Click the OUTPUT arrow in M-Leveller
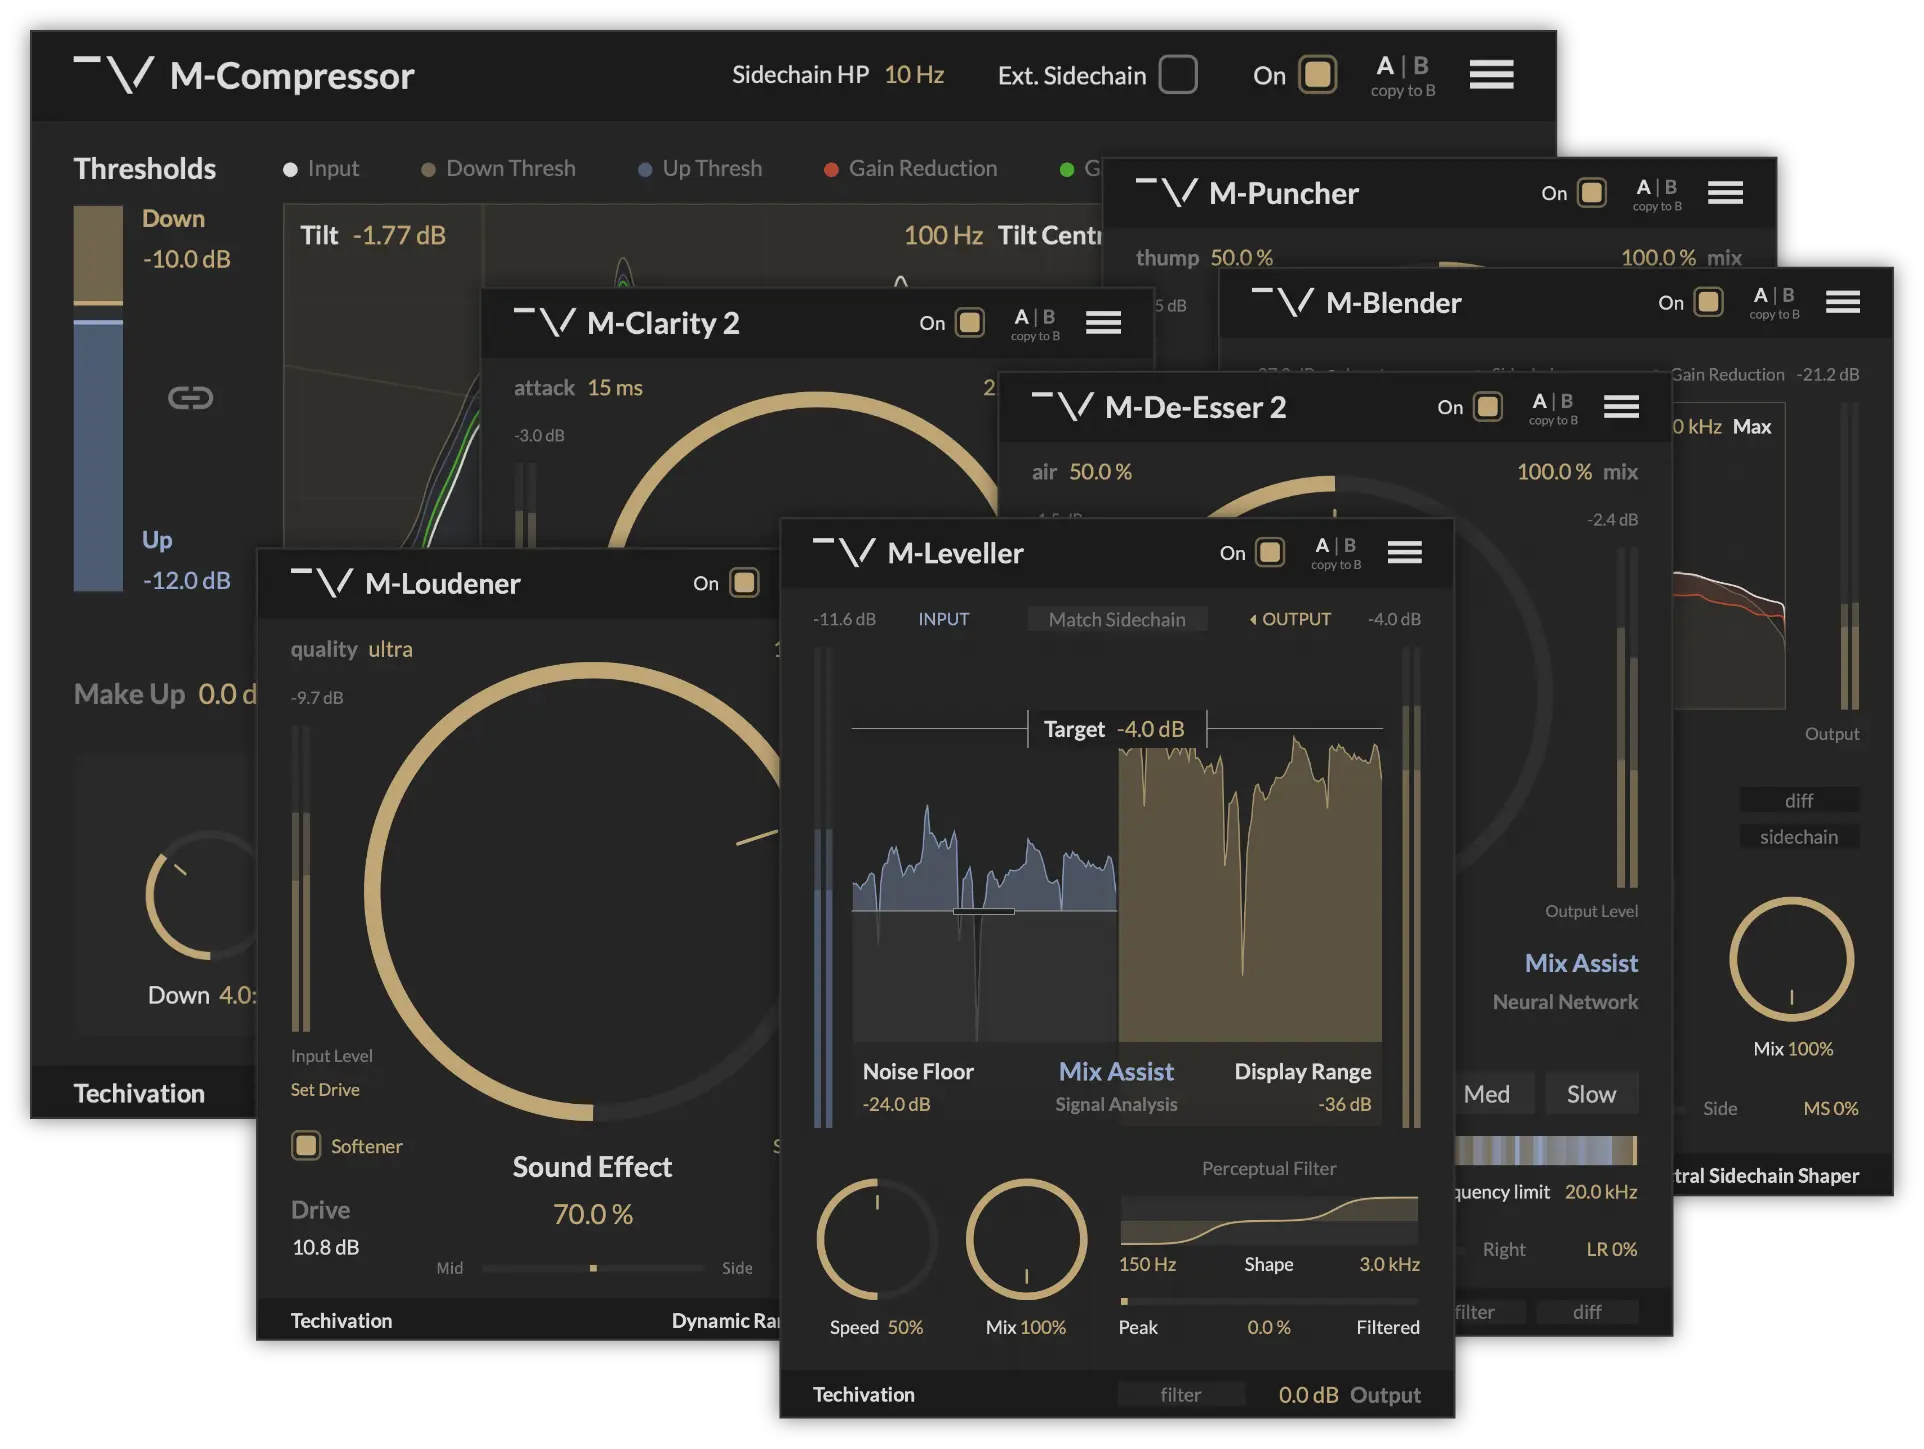 point(1253,620)
